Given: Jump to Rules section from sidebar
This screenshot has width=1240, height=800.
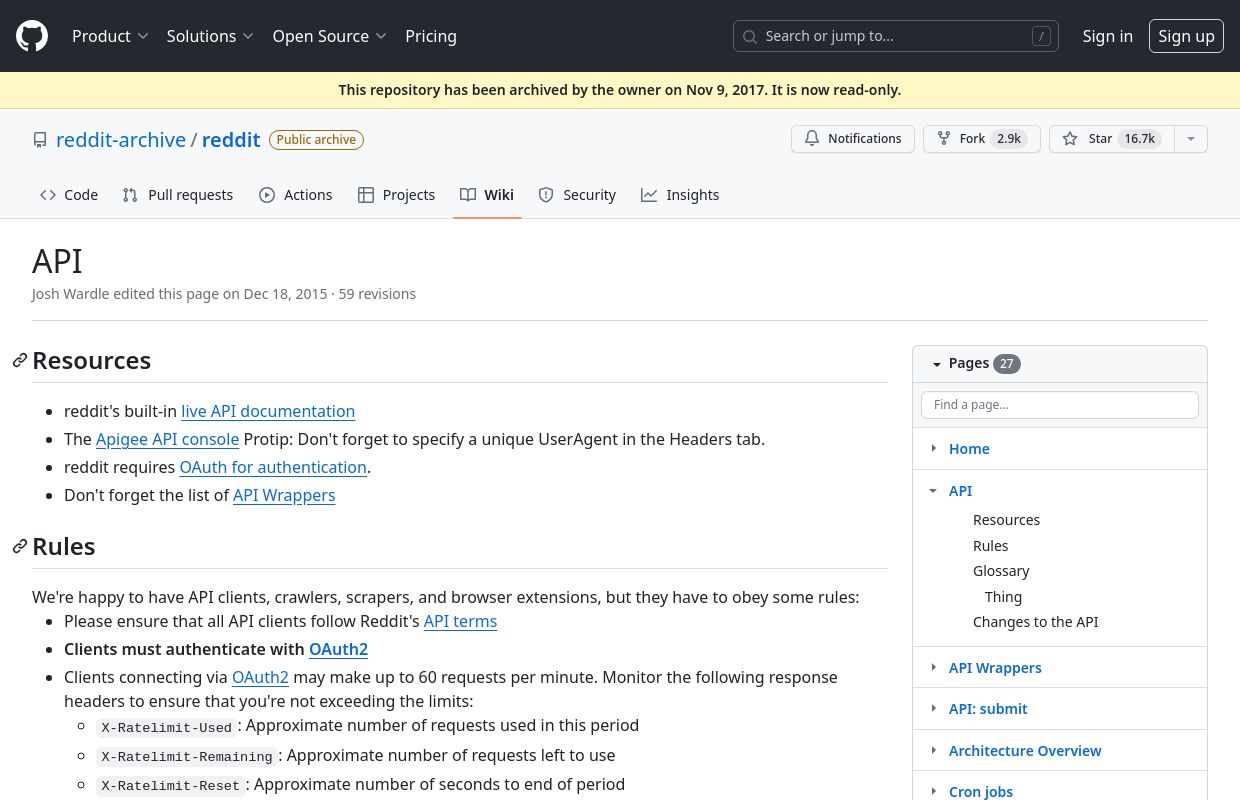Looking at the screenshot, I should [990, 546].
